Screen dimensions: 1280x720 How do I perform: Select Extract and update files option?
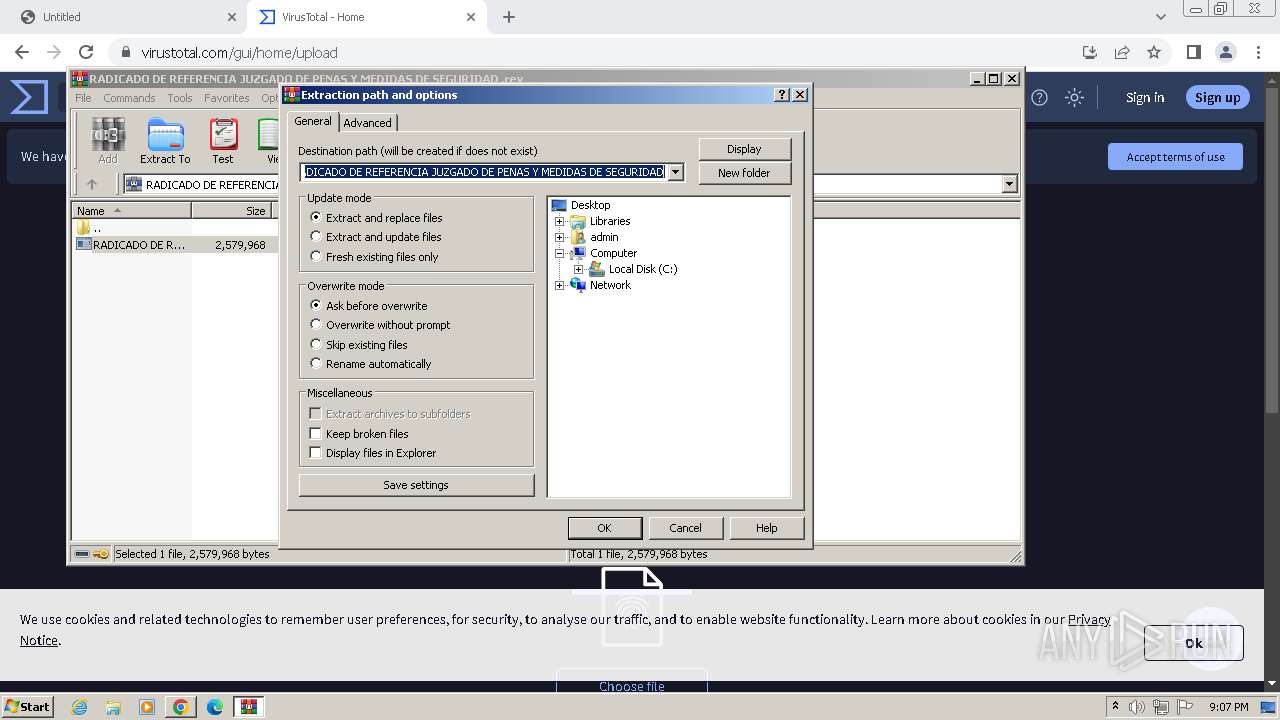[x=376, y=237]
